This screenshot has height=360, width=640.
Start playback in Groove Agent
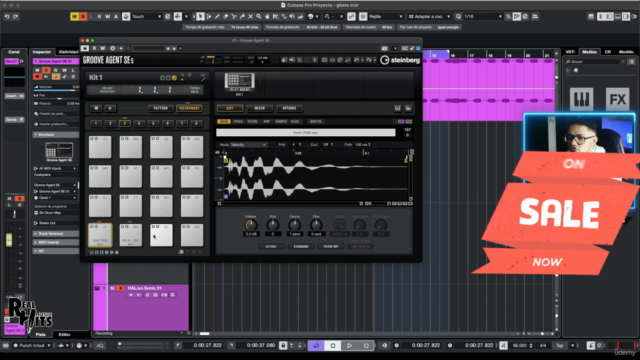pyautogui.click(x=110, y=108)
